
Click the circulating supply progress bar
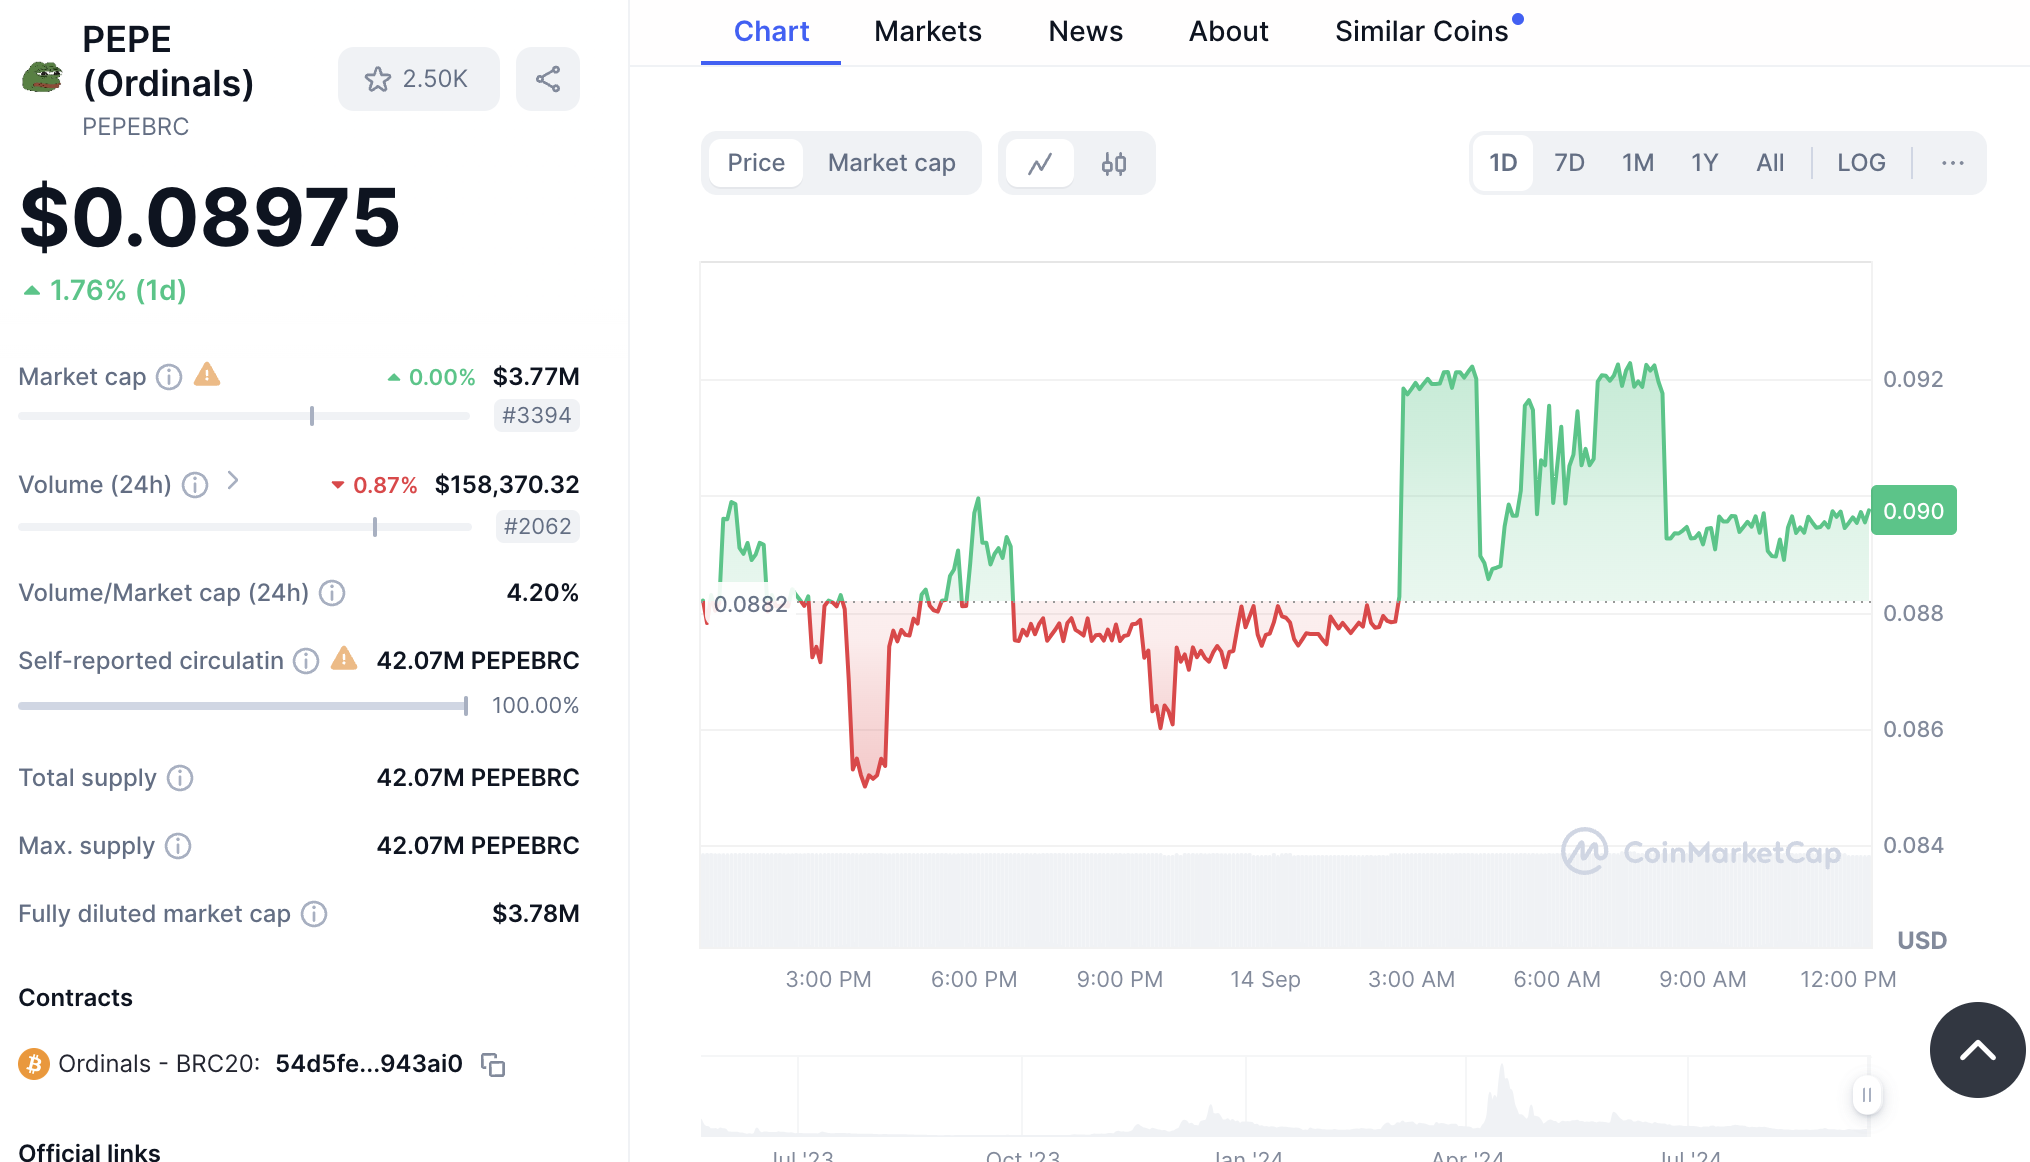pos(243,706)
